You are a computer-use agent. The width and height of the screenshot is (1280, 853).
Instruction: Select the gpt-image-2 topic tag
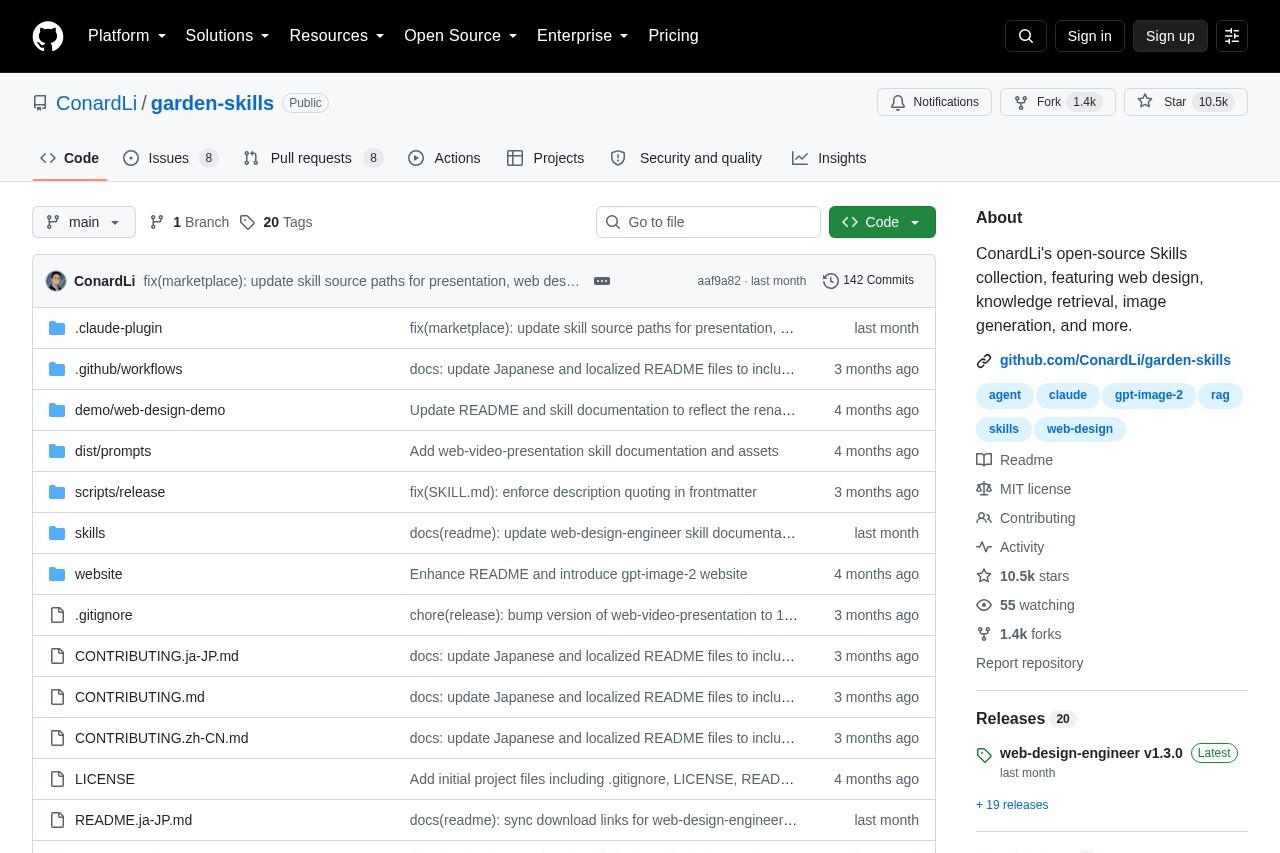click(1149, 395)
